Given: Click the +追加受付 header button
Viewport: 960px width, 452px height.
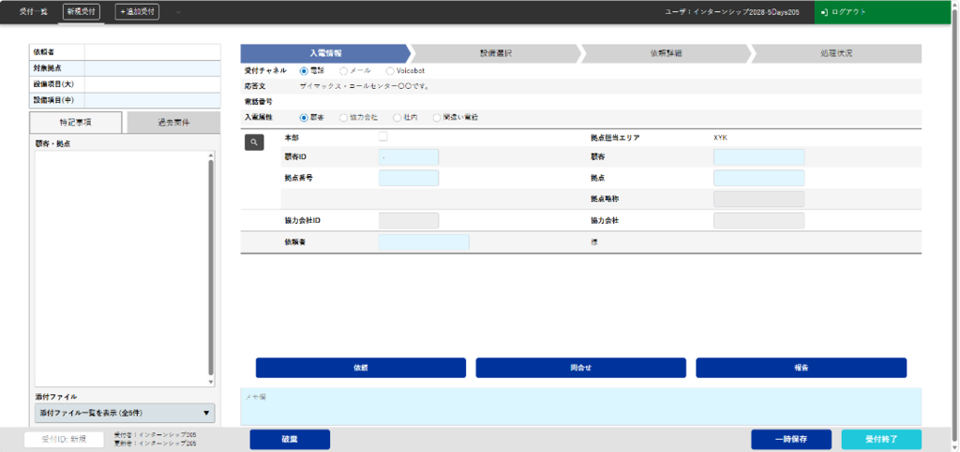Looking at the screenshot, I should 137,12.
